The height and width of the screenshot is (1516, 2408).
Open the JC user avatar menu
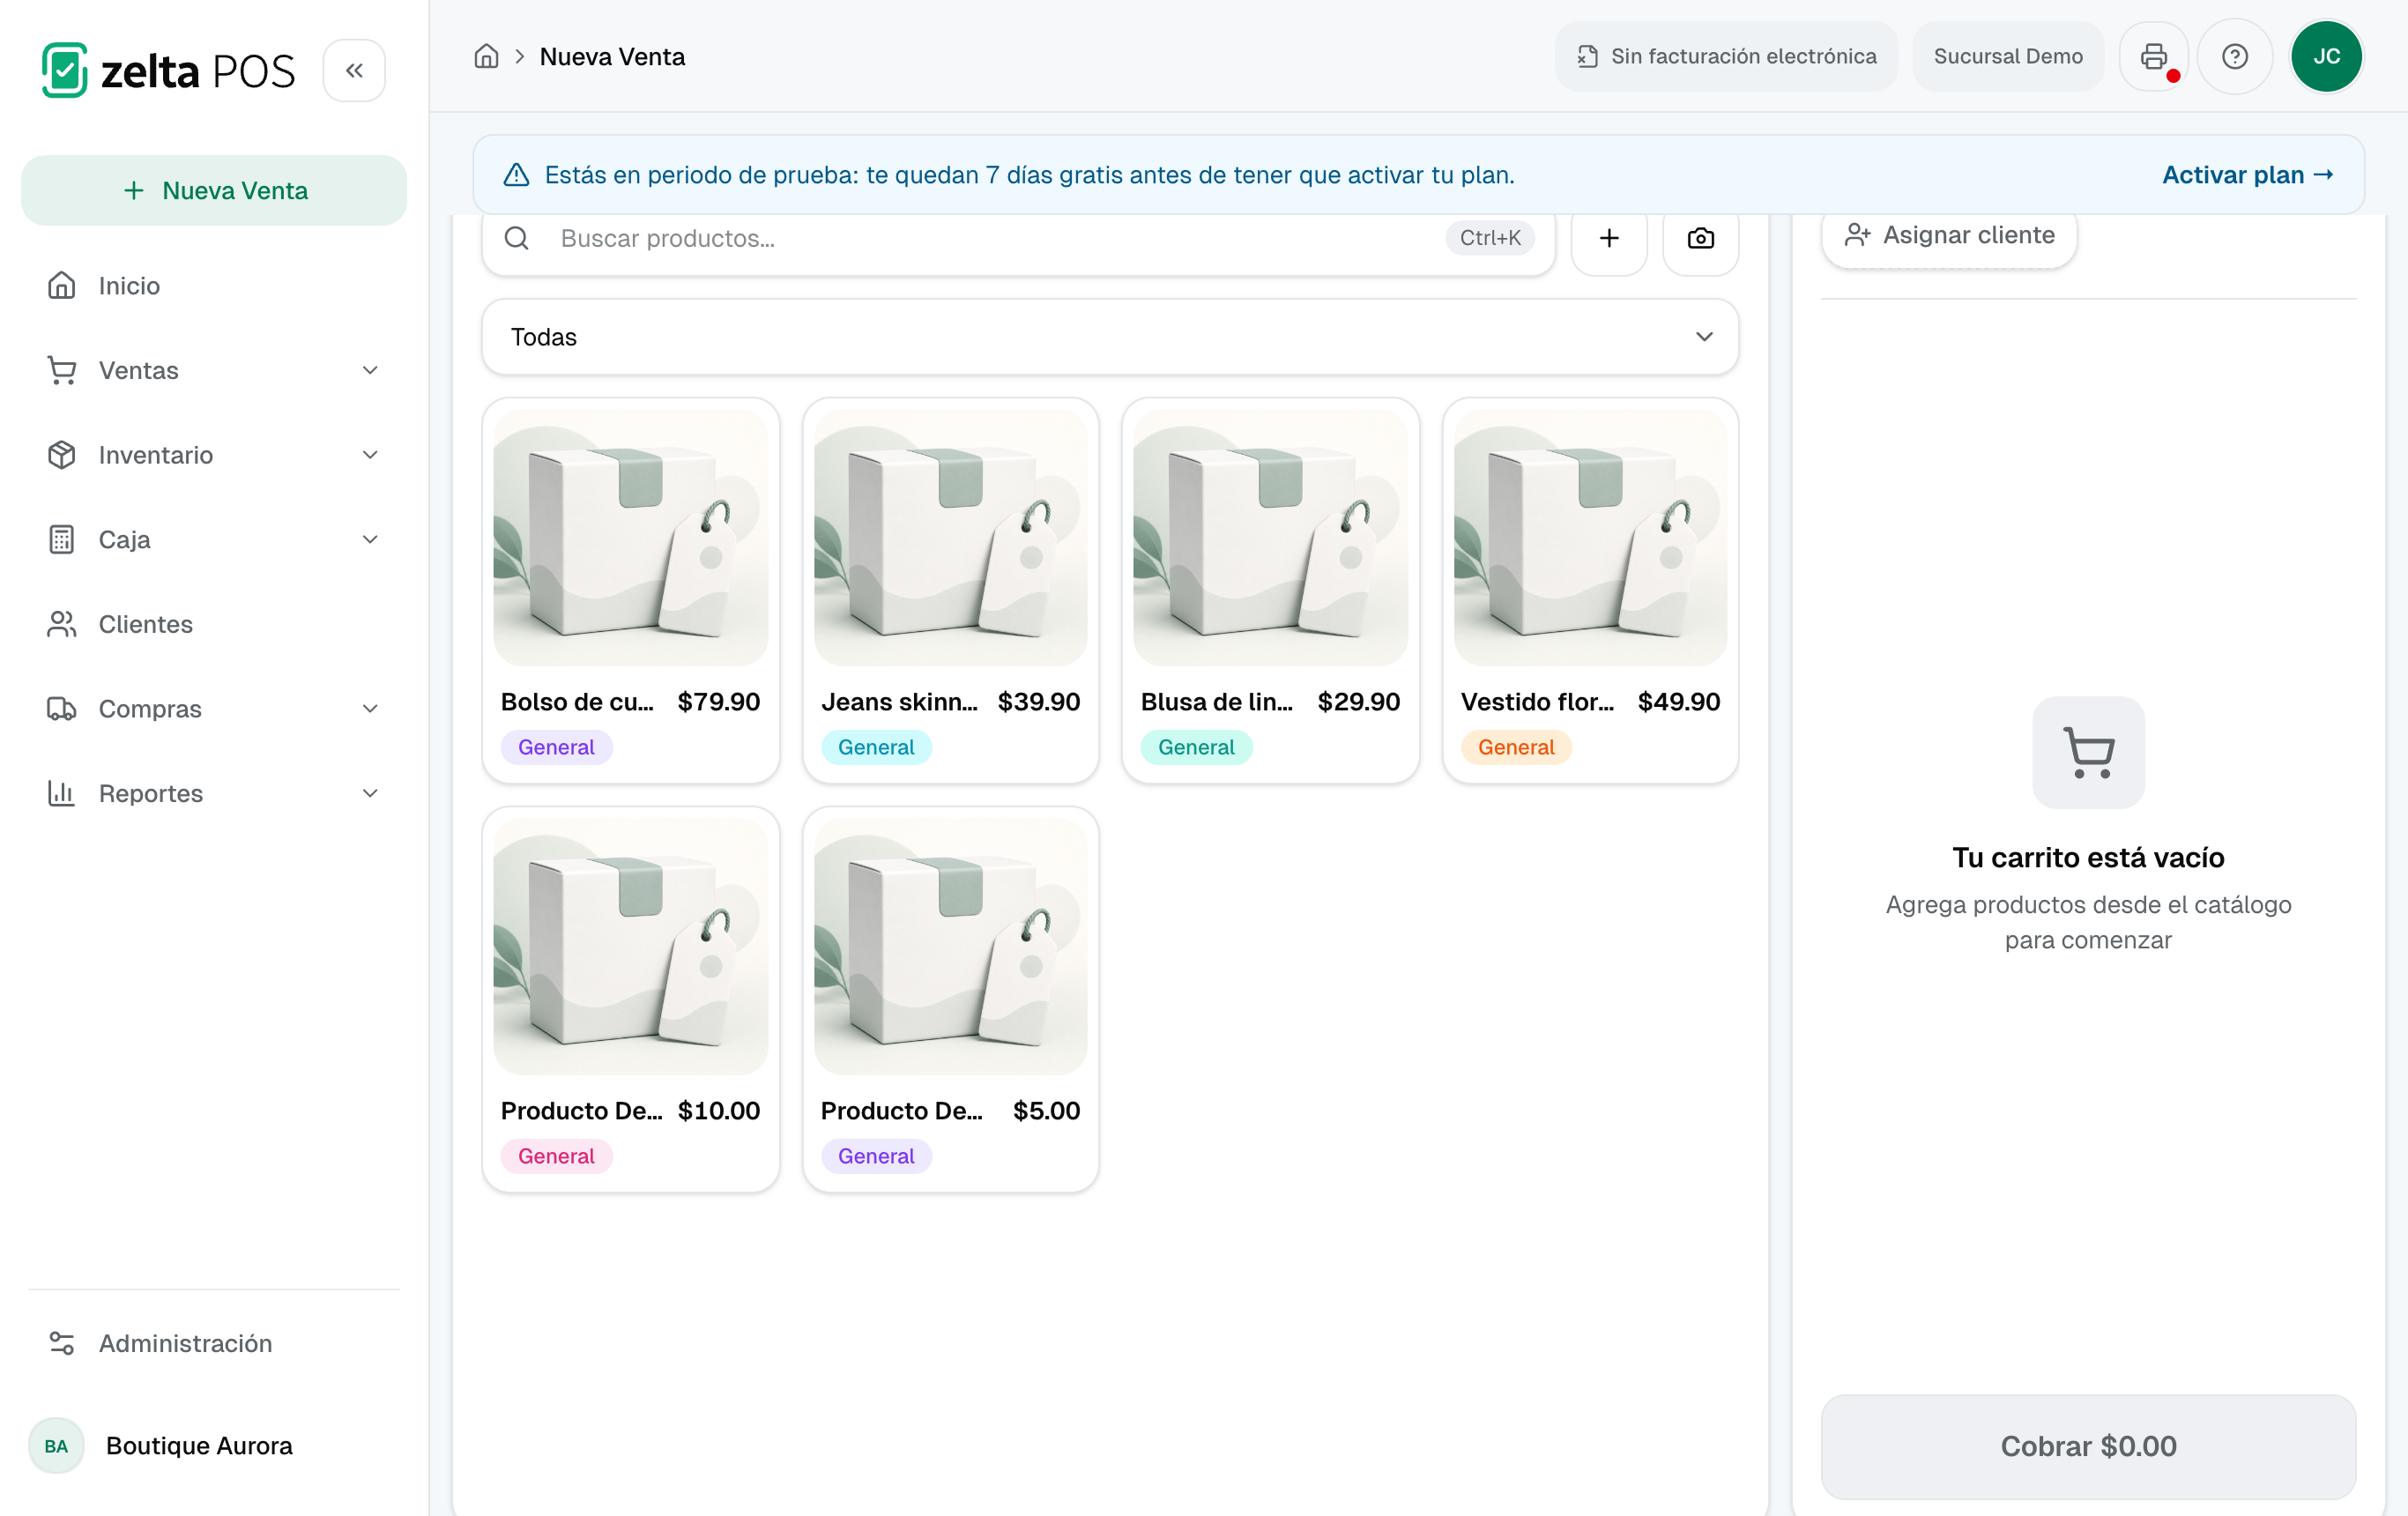[2326, 56]
